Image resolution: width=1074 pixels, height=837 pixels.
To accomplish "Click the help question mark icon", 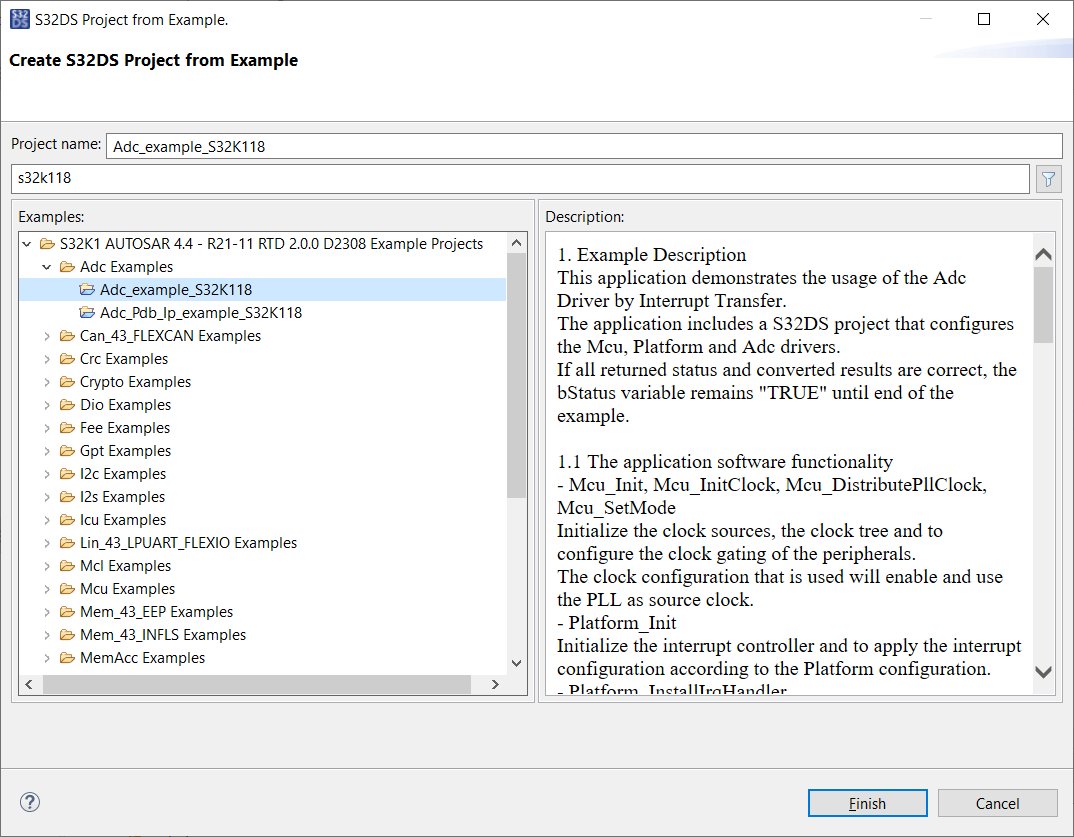I will pyautogui.click(x=29, y=802).
